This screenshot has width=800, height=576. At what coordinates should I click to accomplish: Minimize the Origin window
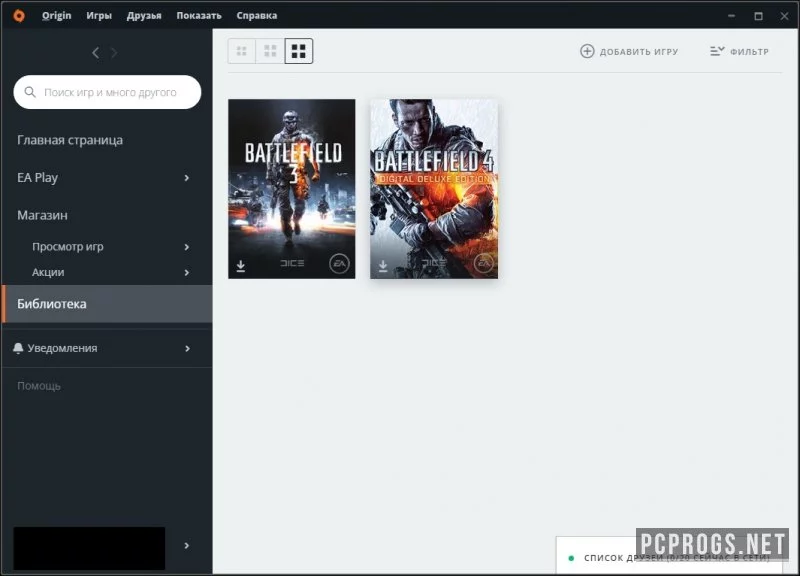pyautogui.click(x=732, y=16)
